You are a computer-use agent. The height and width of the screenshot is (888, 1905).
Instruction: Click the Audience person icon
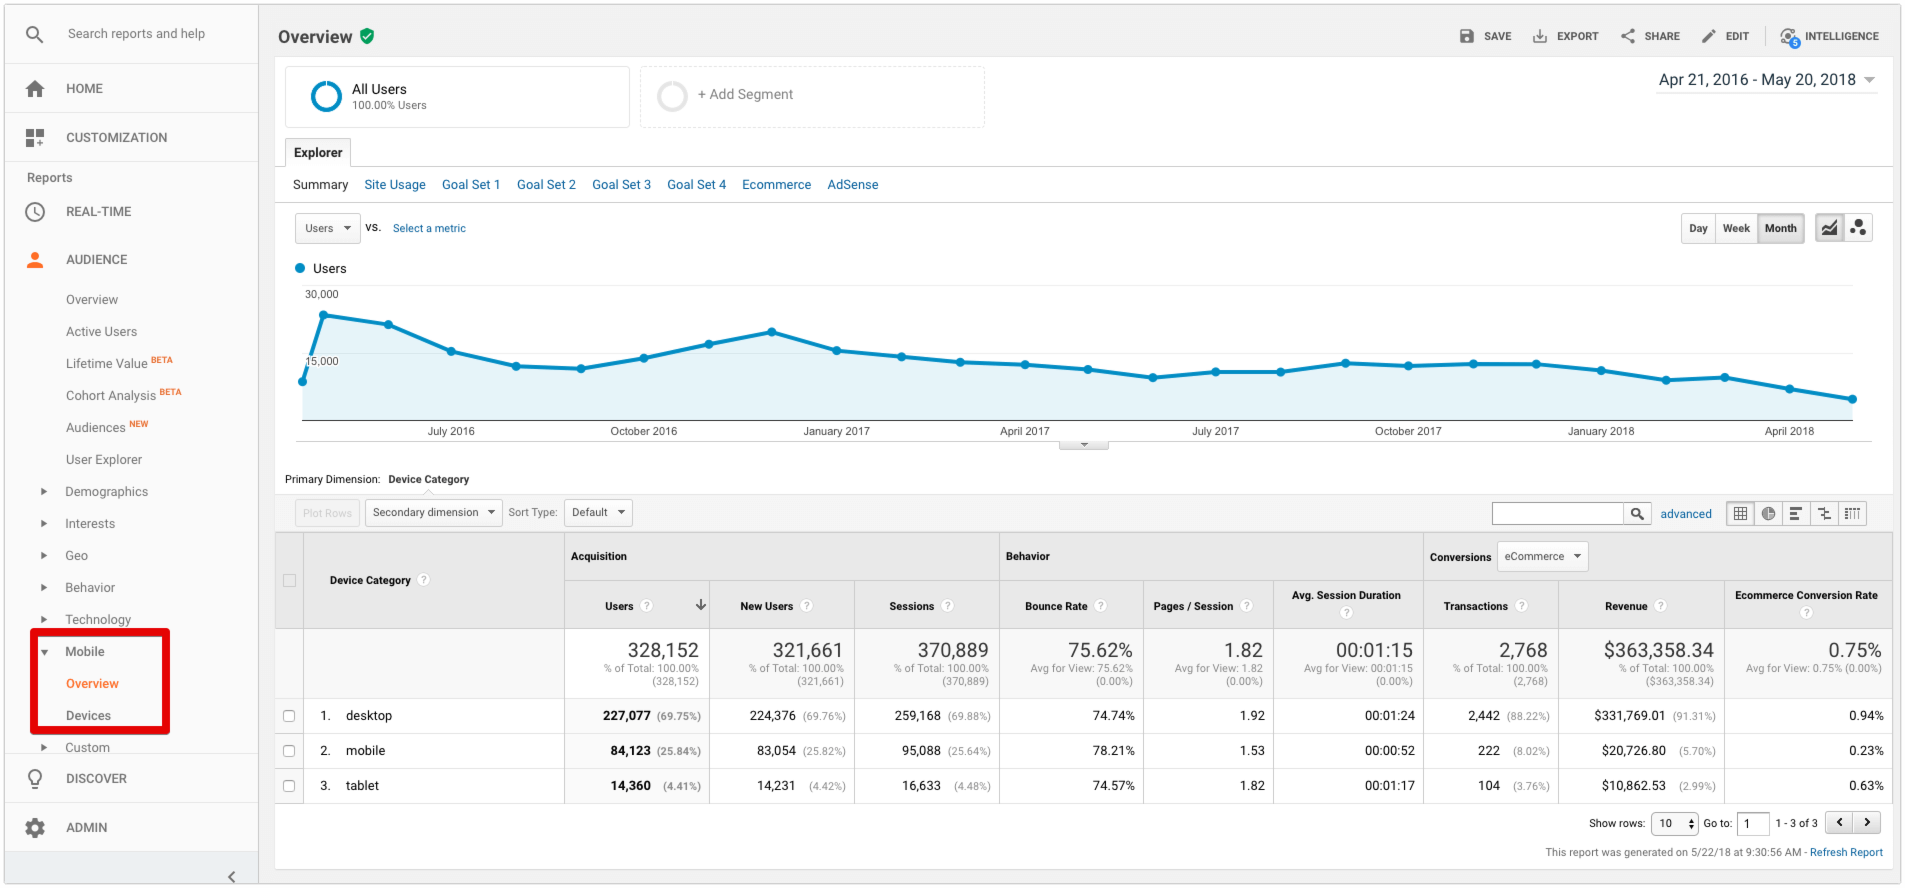click(x=35, y=260)
